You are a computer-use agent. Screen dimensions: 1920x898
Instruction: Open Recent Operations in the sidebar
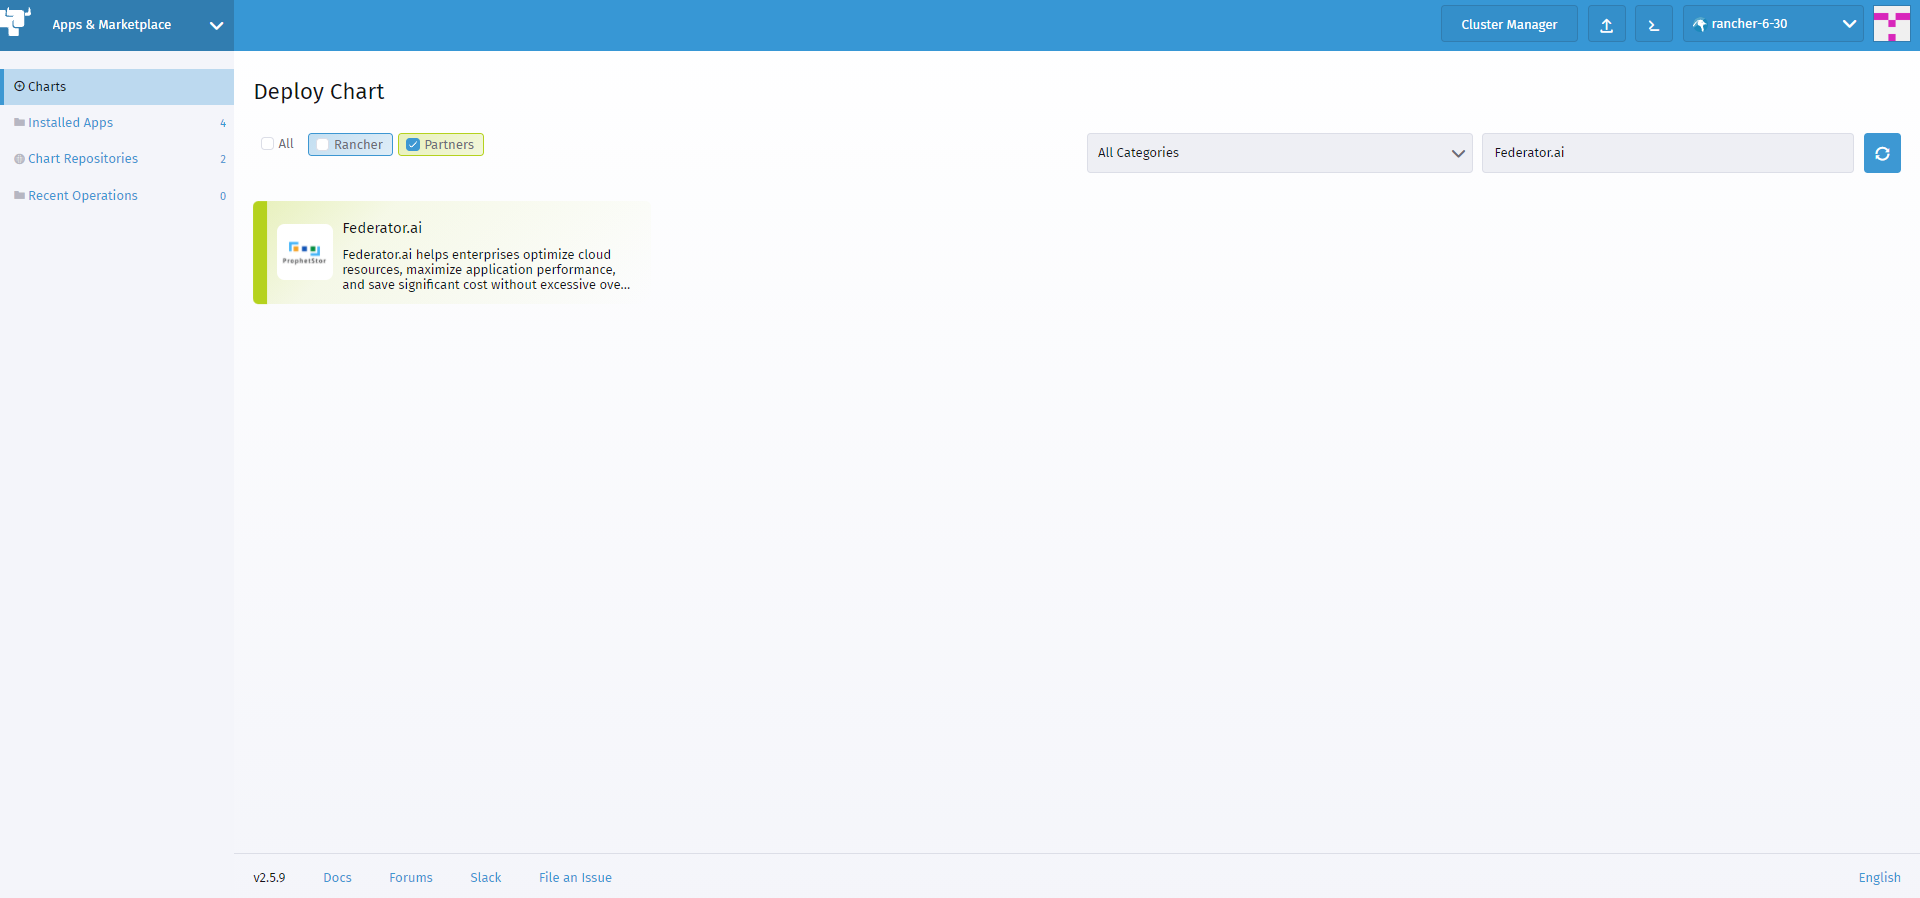coord(117,195)
